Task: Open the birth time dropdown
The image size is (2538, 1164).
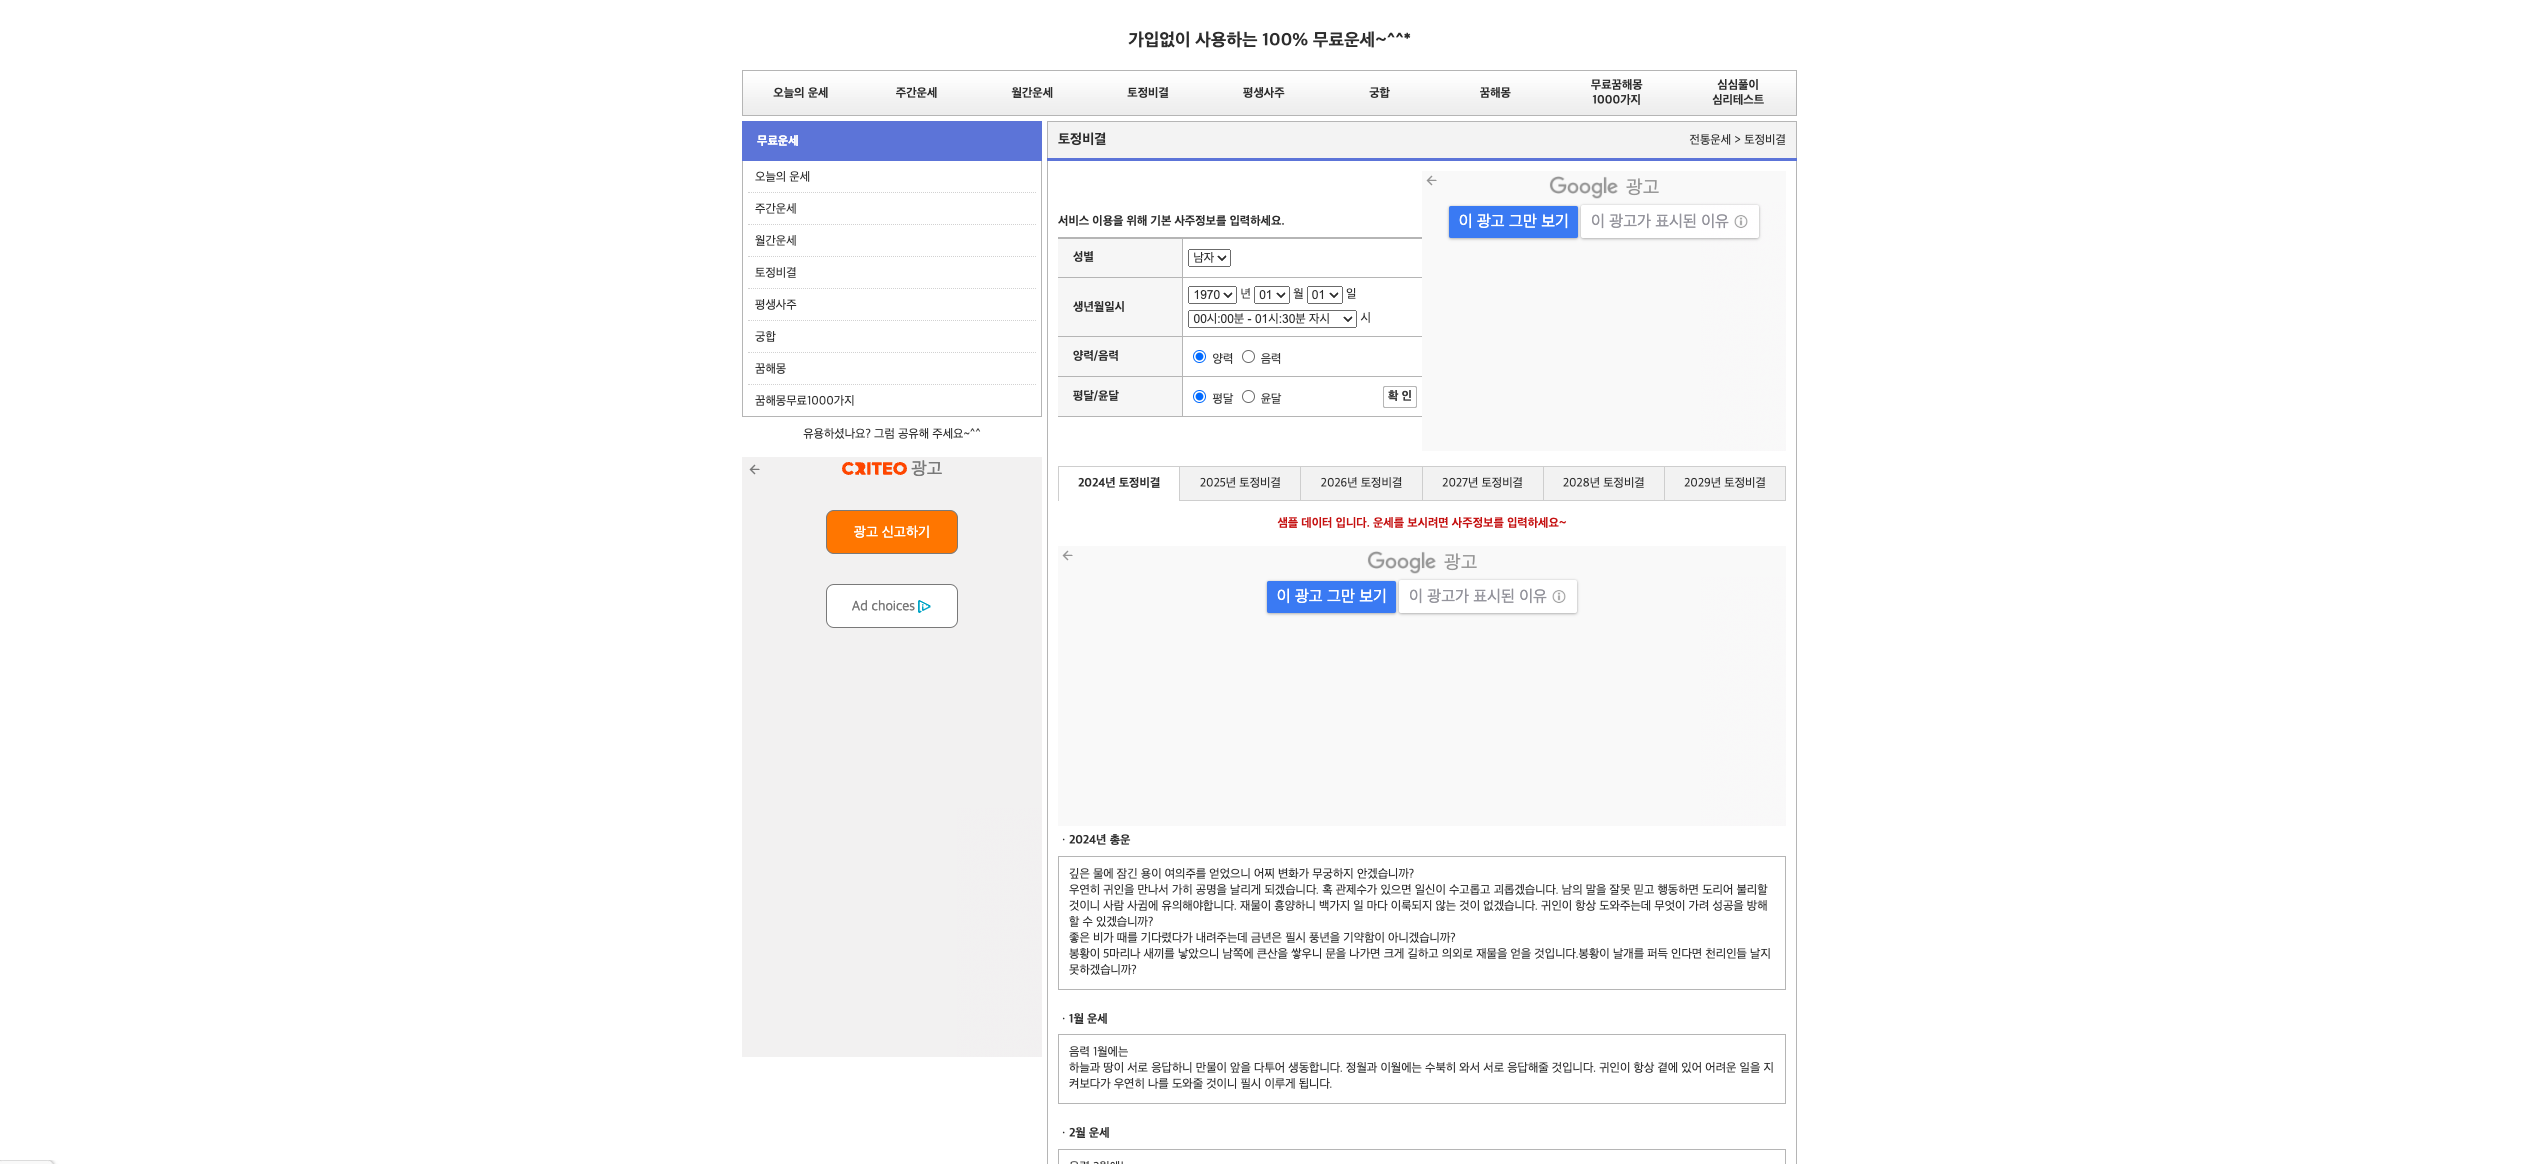Action: pos(1270,320)
